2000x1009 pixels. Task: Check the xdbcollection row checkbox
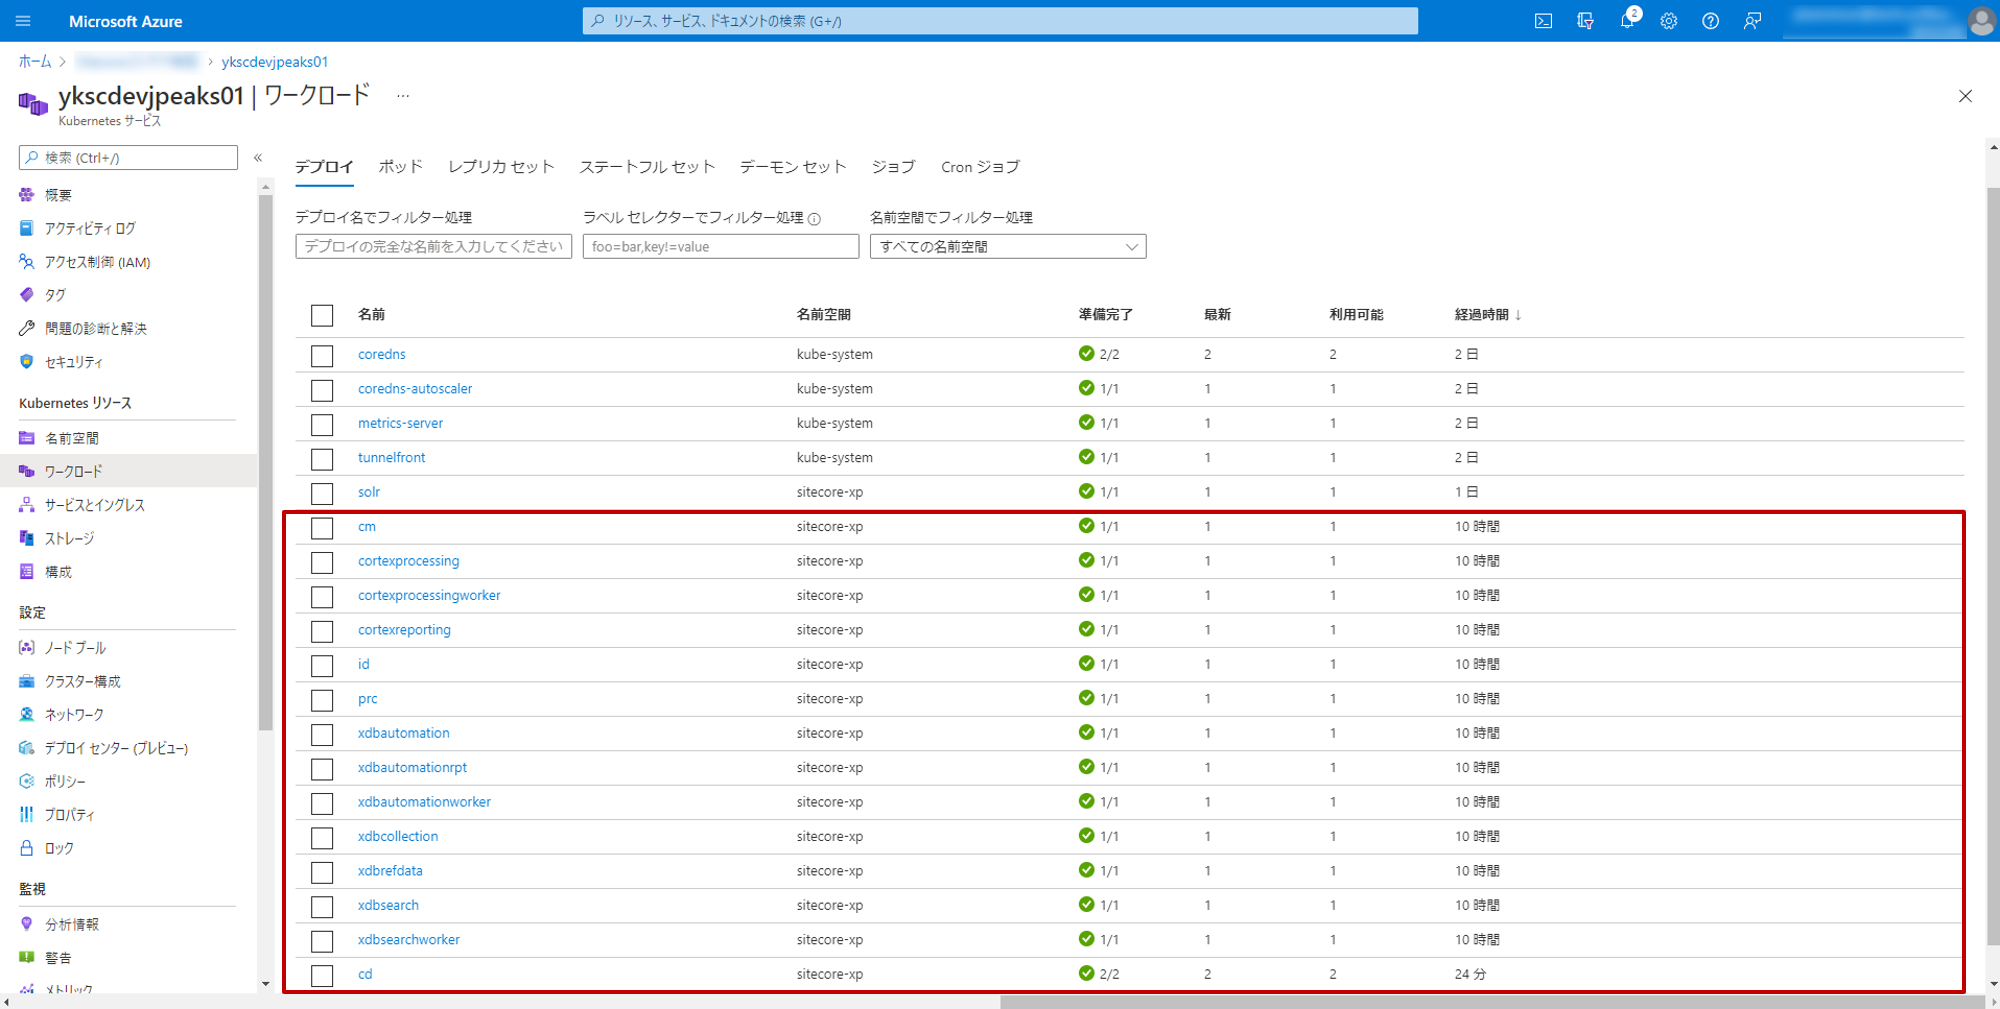click(x=322, y=838)
